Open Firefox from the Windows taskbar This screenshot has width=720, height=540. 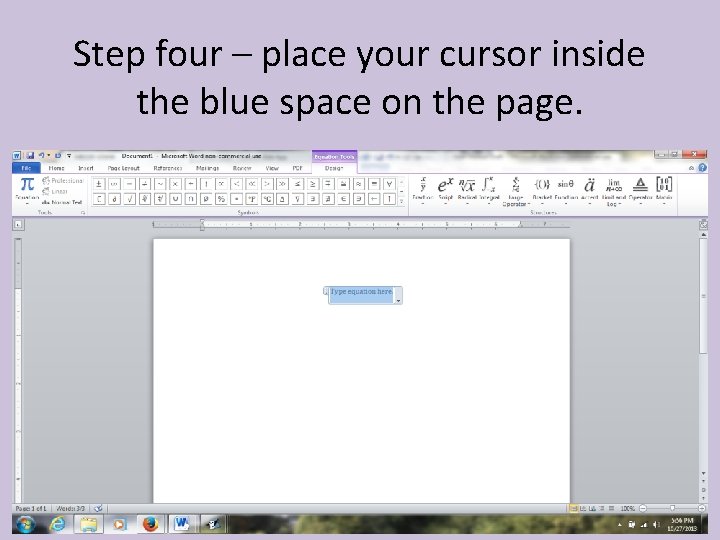tap(150, 524)
